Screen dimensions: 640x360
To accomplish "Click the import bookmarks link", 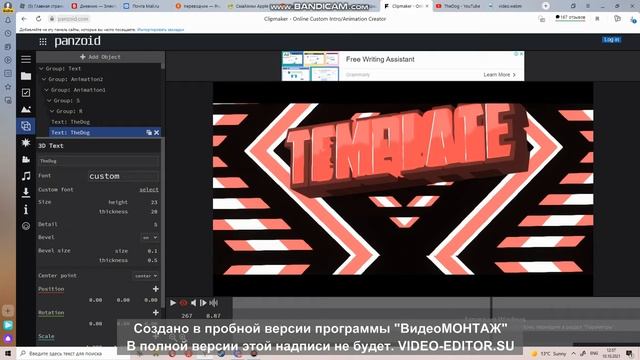I will tap(160, 30).
